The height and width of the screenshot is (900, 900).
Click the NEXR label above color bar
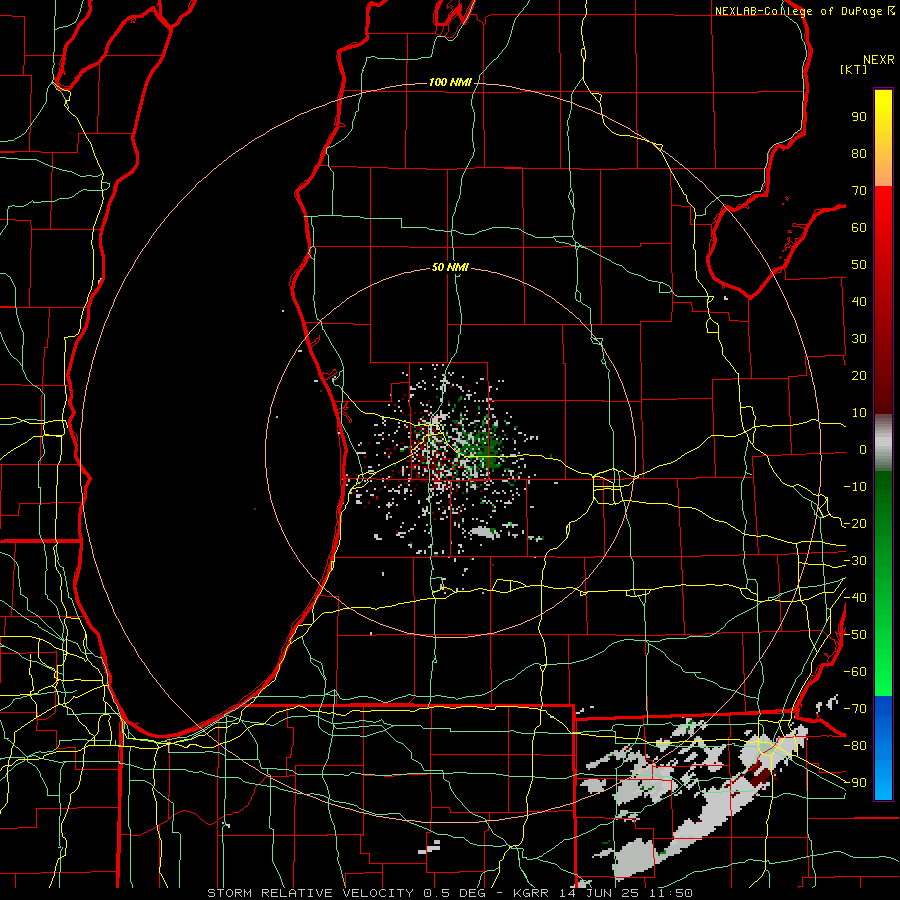pyautogui.click(x=879, y=60)
